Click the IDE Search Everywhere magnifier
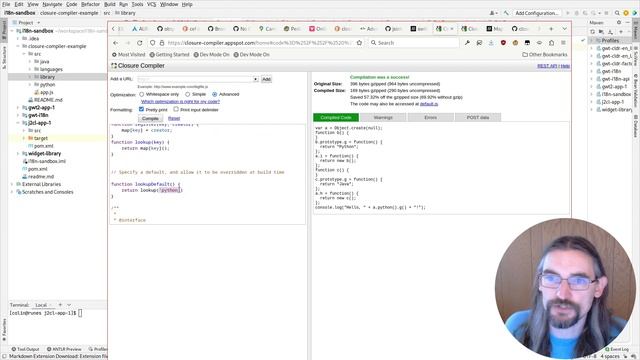This screenshot has height=360, width=640. coord(617,13)
